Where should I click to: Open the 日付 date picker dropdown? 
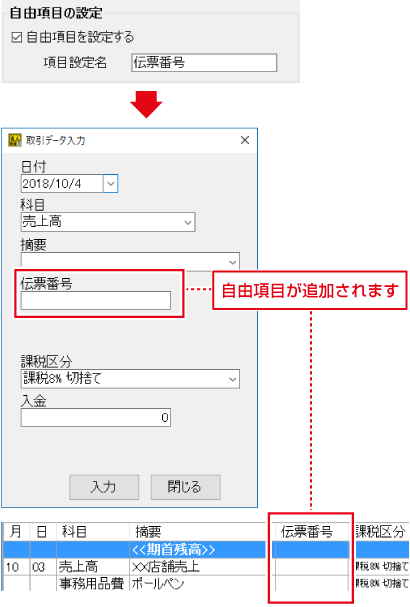111,183
